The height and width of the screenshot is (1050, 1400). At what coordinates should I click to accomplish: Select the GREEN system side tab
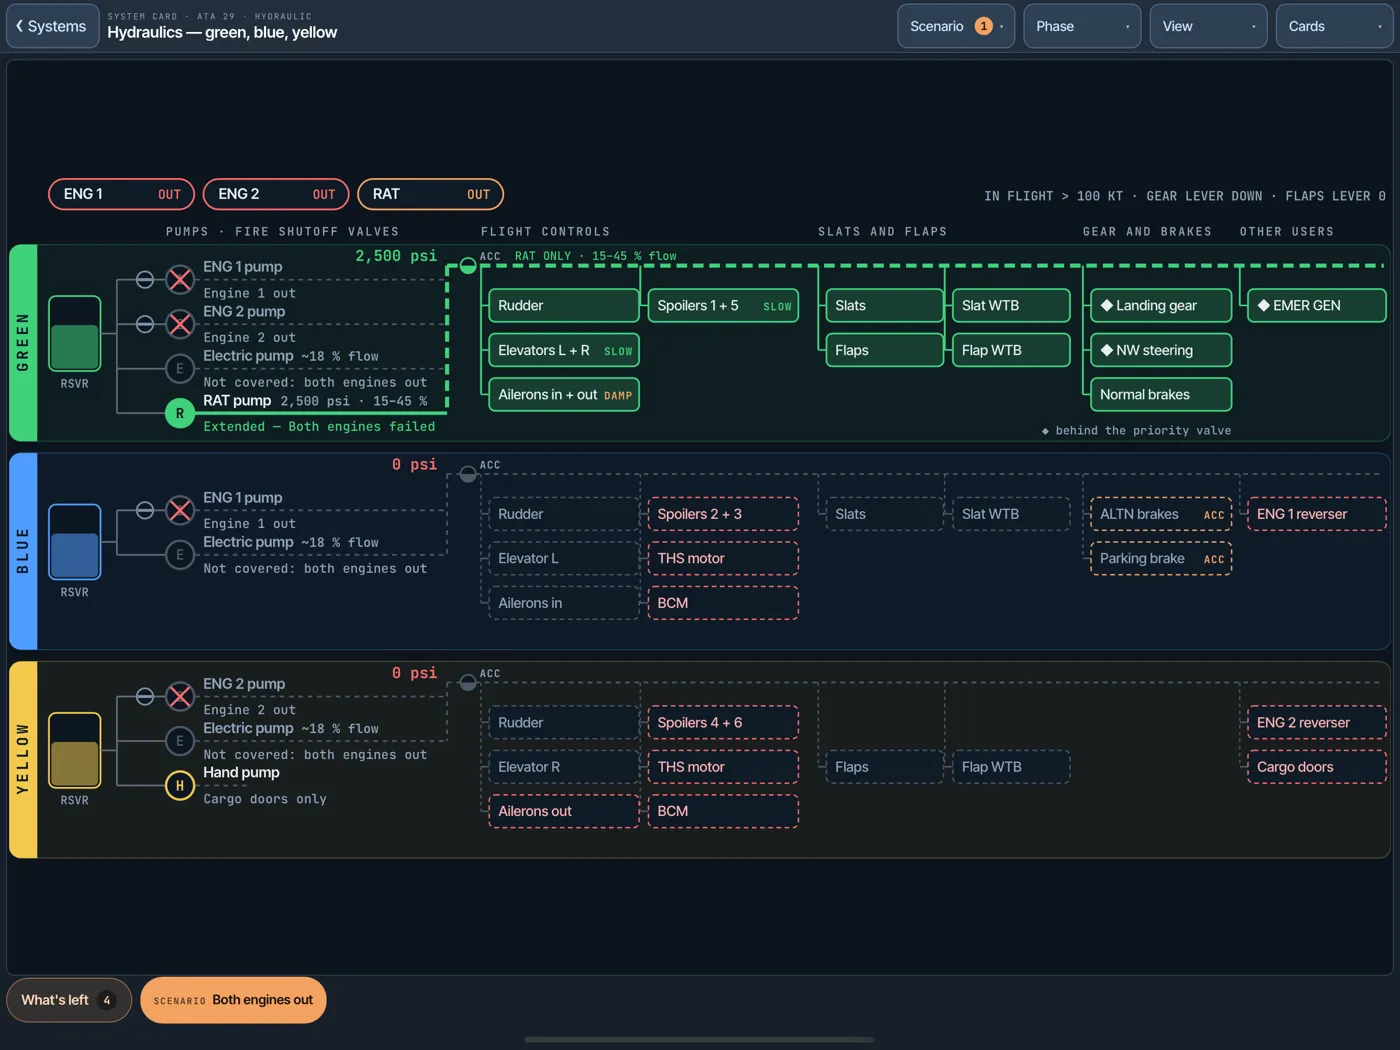click(x=23, y=342)
